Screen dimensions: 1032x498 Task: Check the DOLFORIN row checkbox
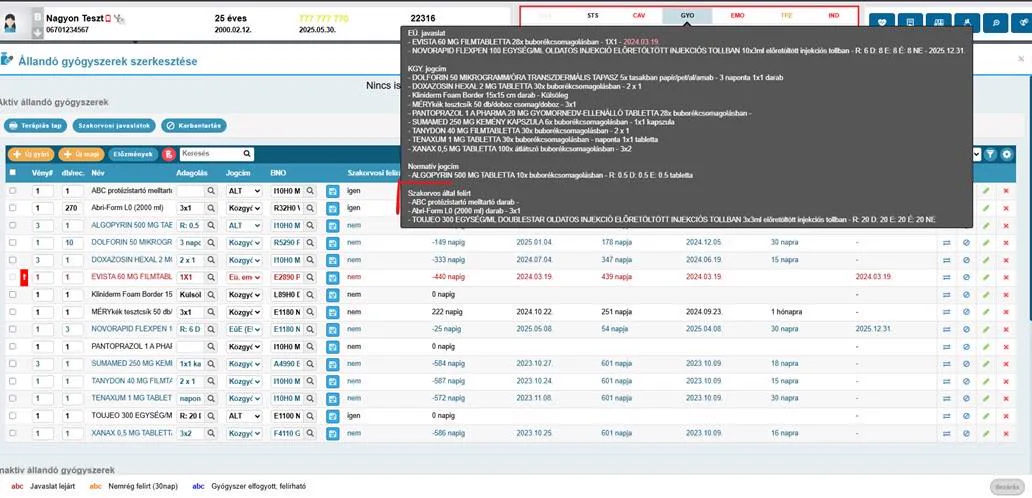[13, 243]
